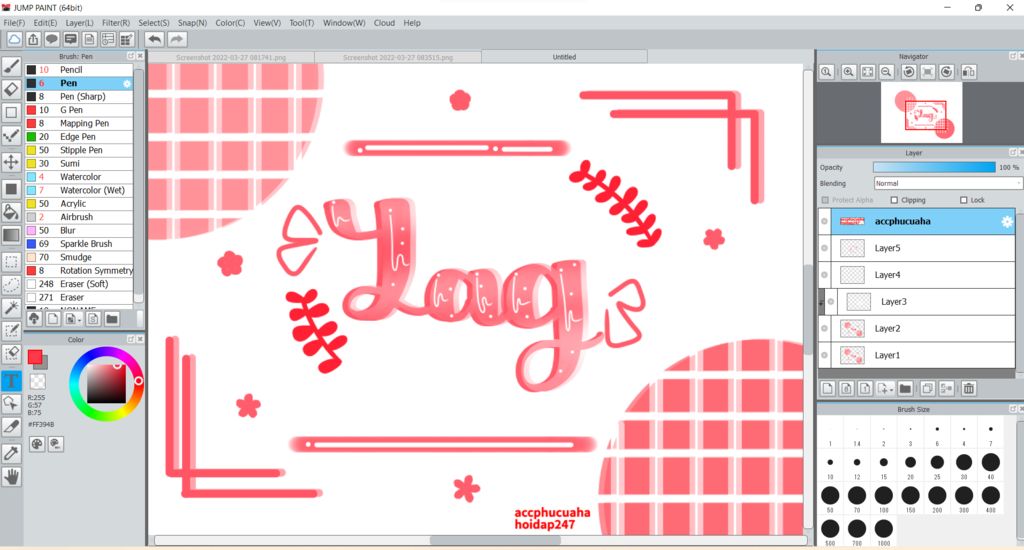Click the Navigator canvas thumbnail
The image size is (1024, 550).
921,112
